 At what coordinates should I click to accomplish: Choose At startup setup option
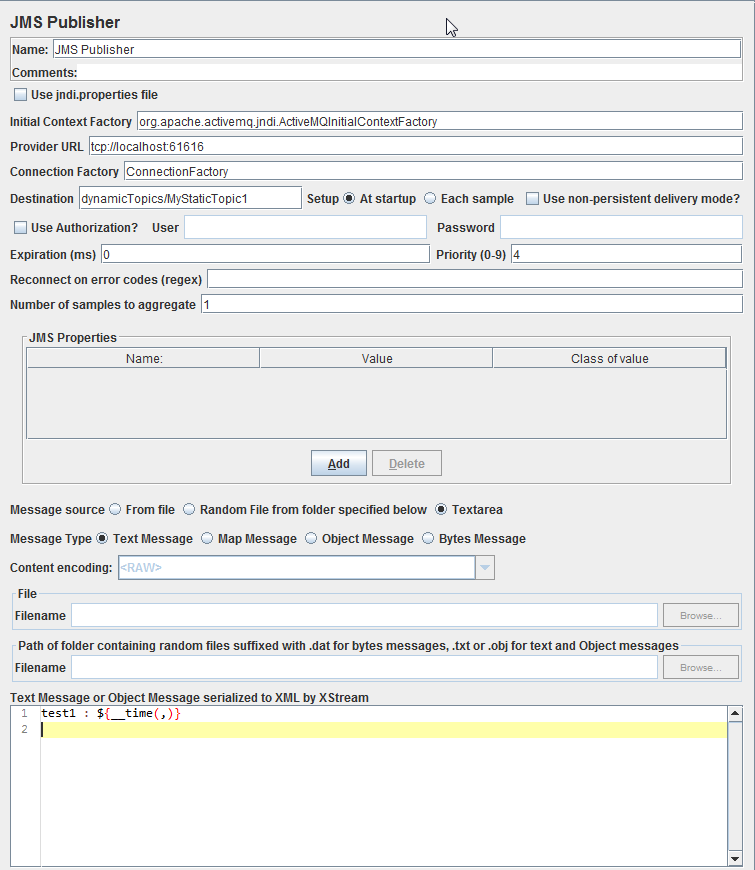pos(349,199)
